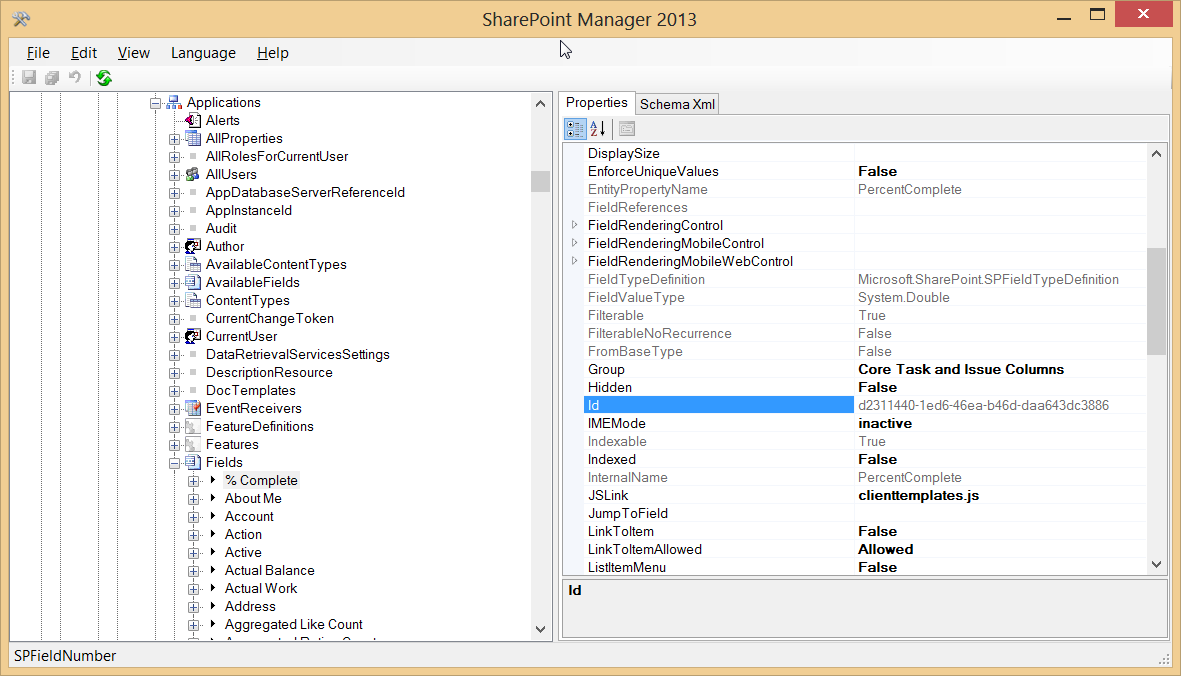This screenshot has height=676, width=1181.
Task: Click scroll down arrow in property grid
Action: click(1156, 565)
